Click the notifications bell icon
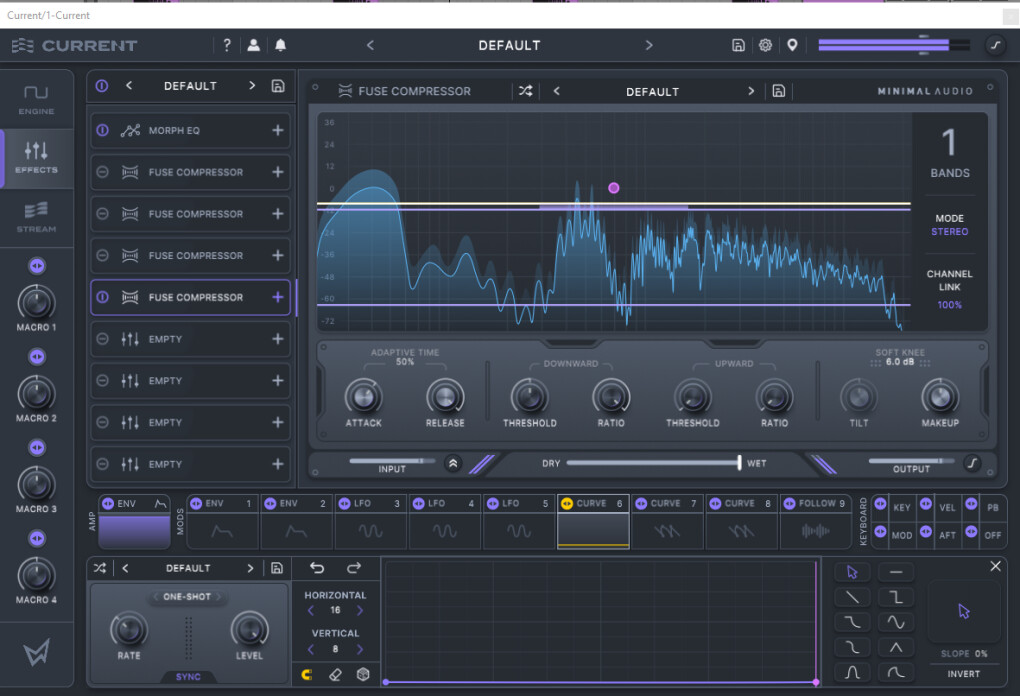The image size is (1020, 696). pos(280,45)
